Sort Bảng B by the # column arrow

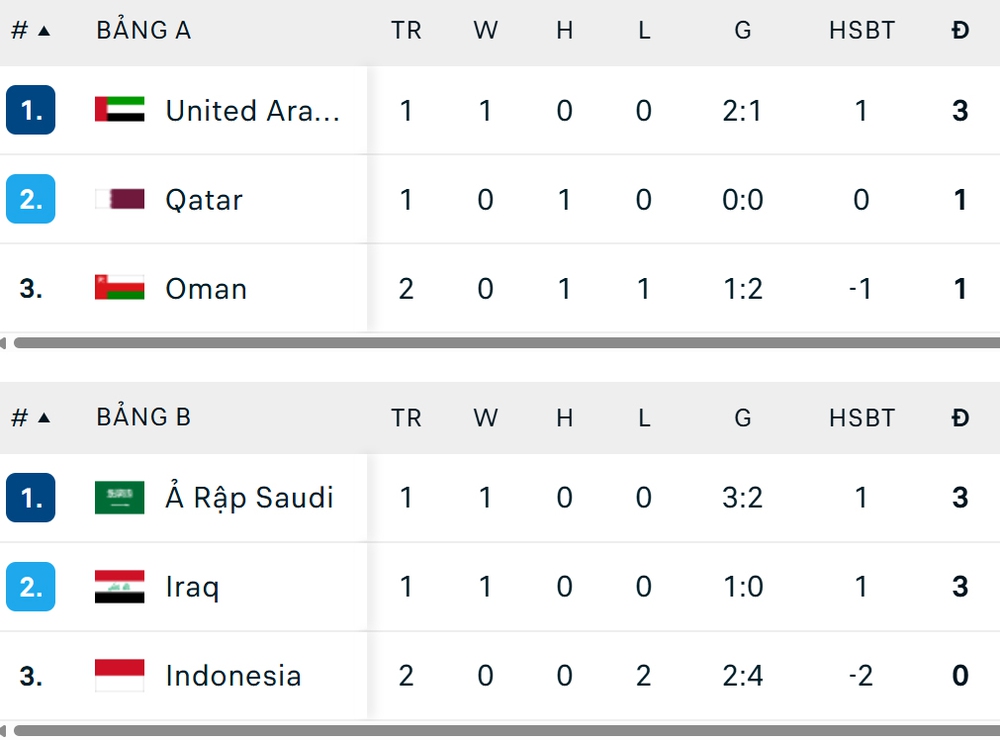click(43, 417)
